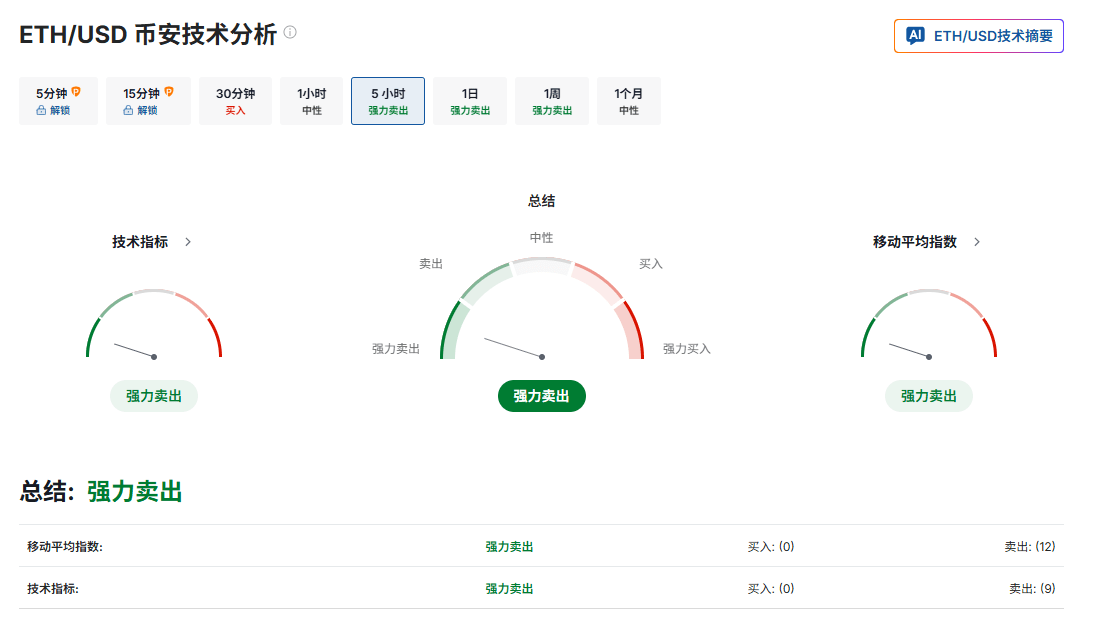Click the lock icon under the 15分钟 tab
1093x618 pixels.
pyautogui.click(x=128, y=110)
